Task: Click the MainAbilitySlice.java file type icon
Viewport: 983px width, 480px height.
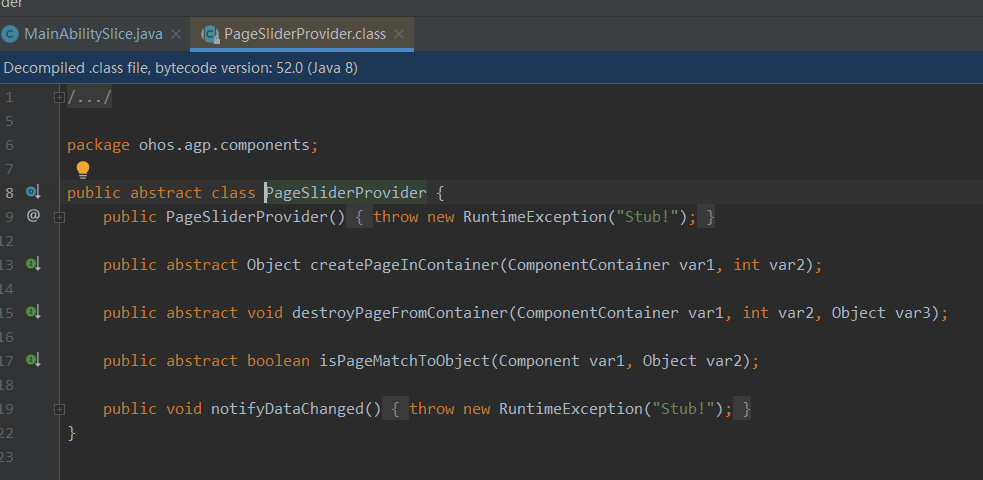Action: pyautogui.click(x=10, y=34)
